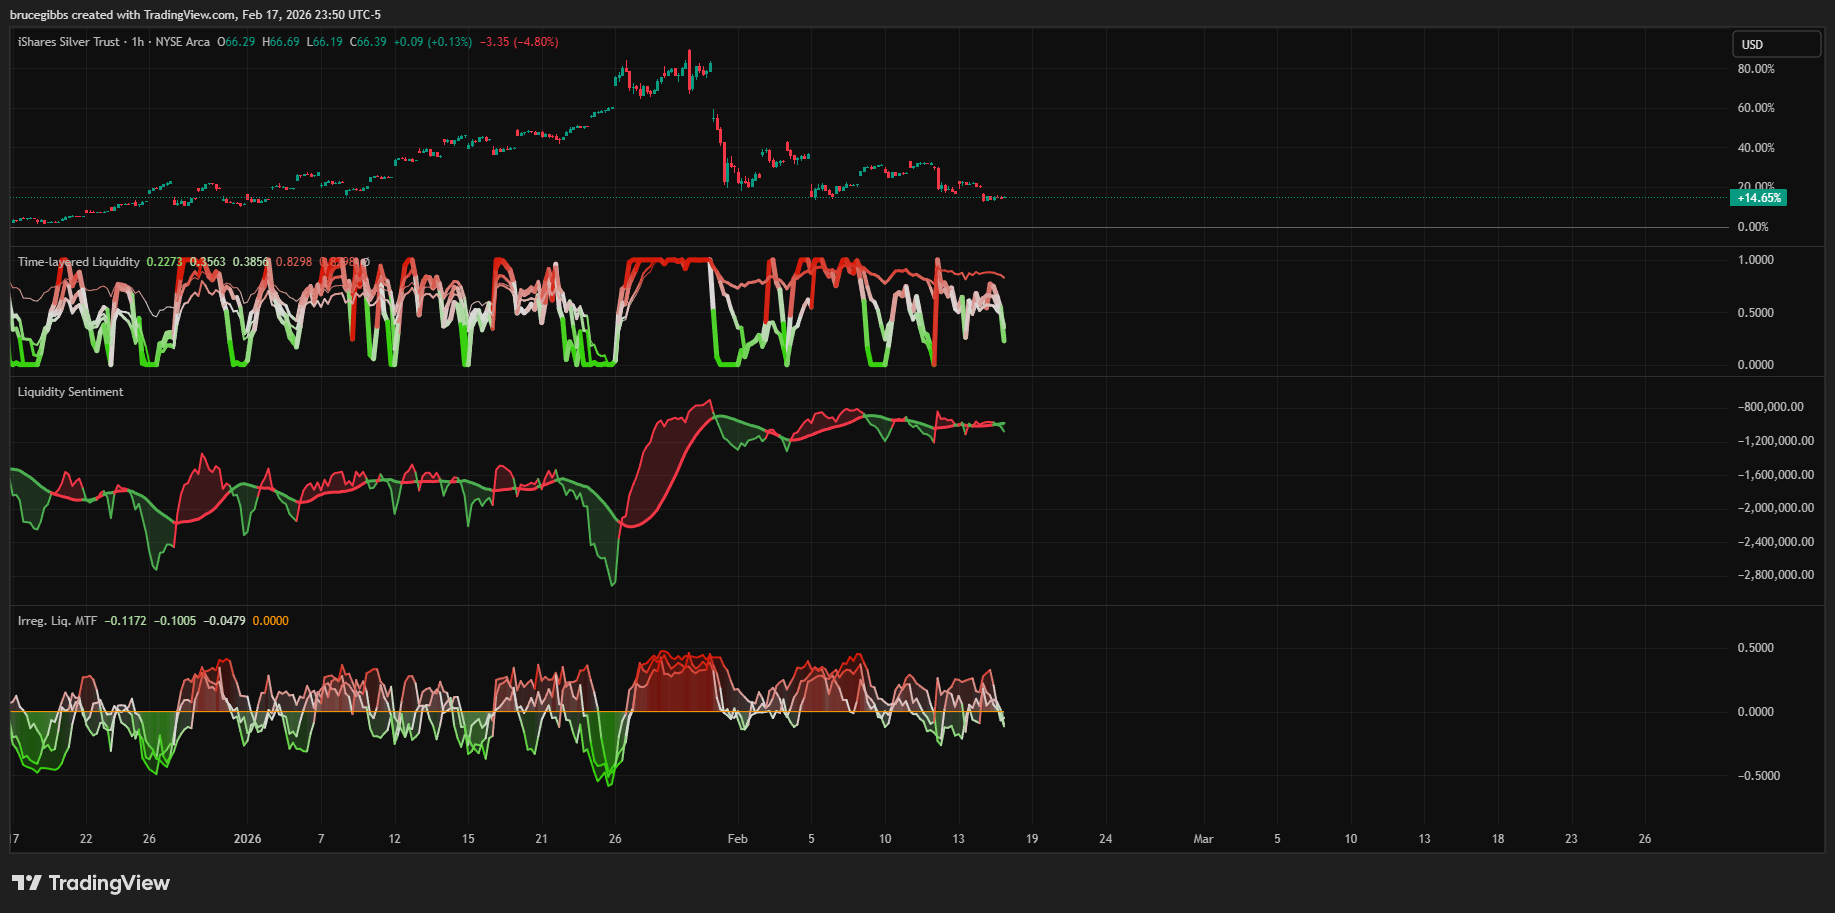
Task: Click the ∅ symbol in Time-layered Liquidity legend
Action: tap(365, 262)
